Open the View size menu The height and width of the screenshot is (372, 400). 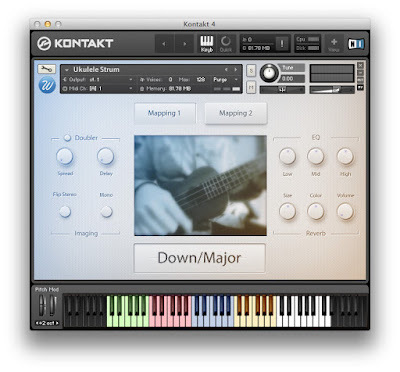point(334,44)
